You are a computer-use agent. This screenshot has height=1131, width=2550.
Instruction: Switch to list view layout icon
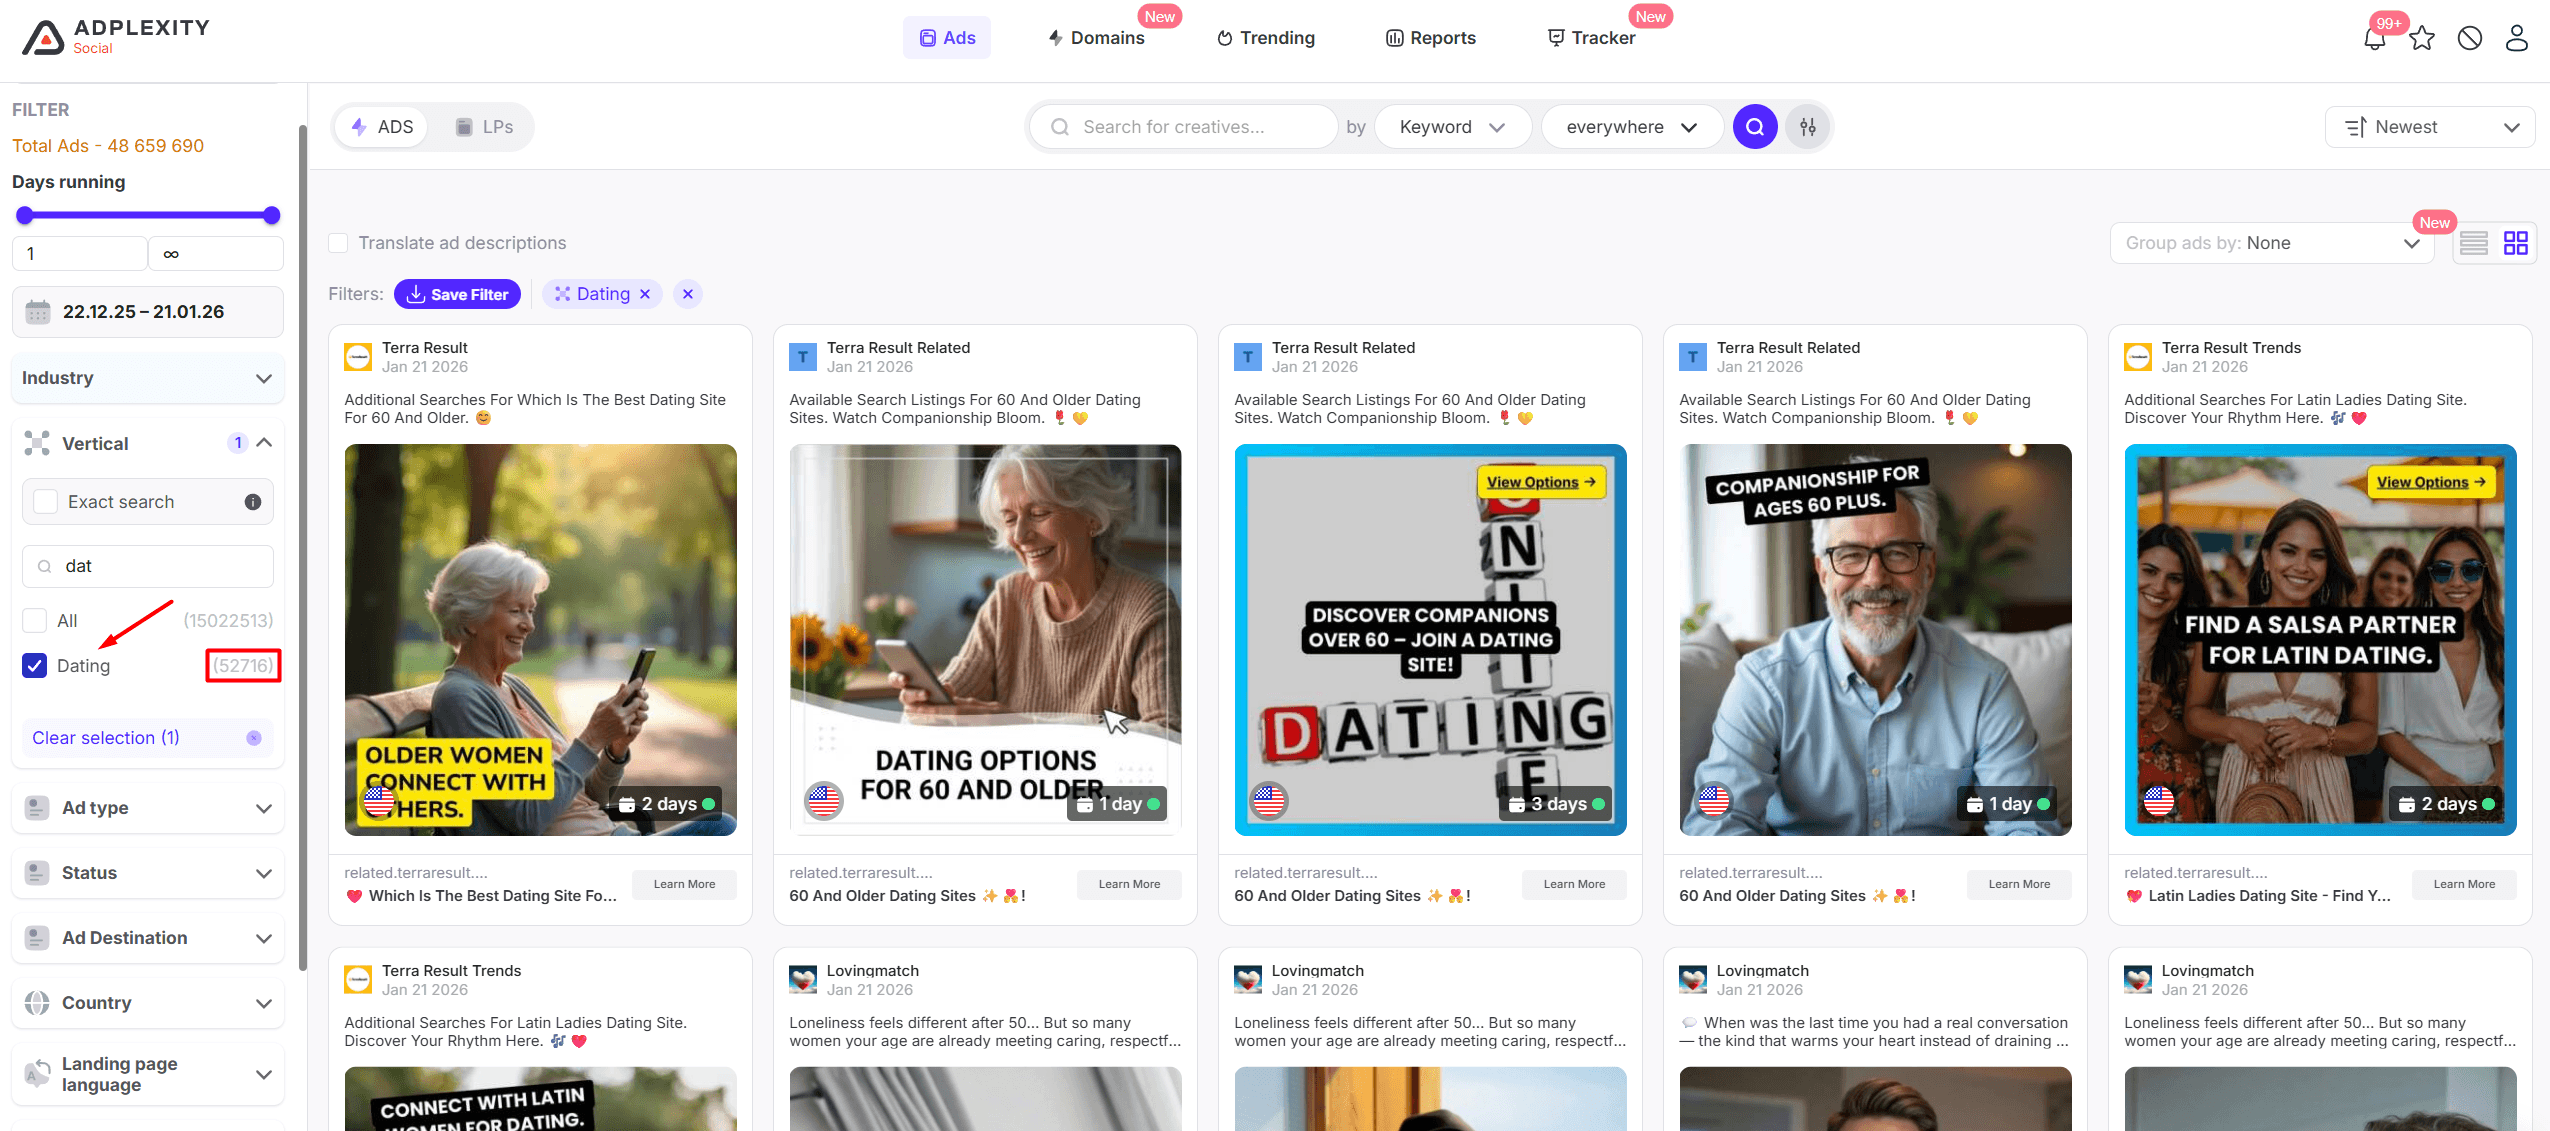tap(2474, 243)
